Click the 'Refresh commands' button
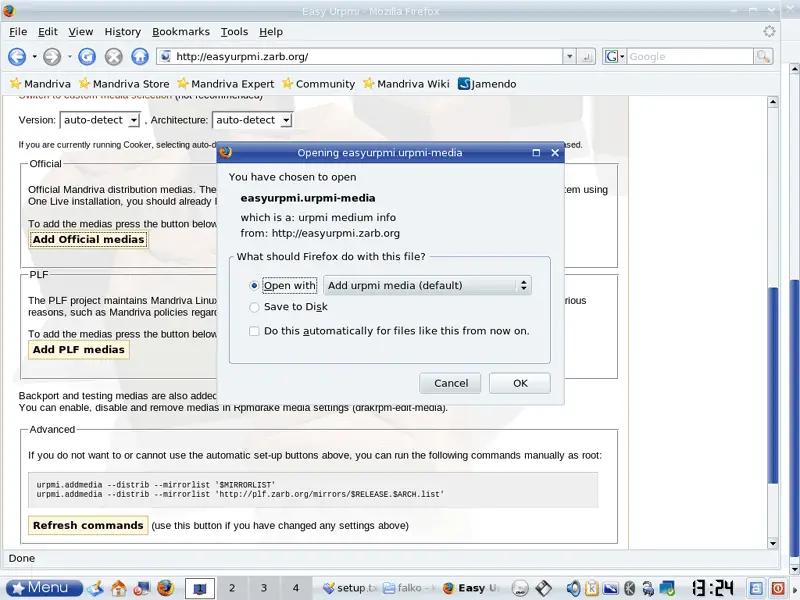Viewport: 800px width, 600px height. point(88,526)
